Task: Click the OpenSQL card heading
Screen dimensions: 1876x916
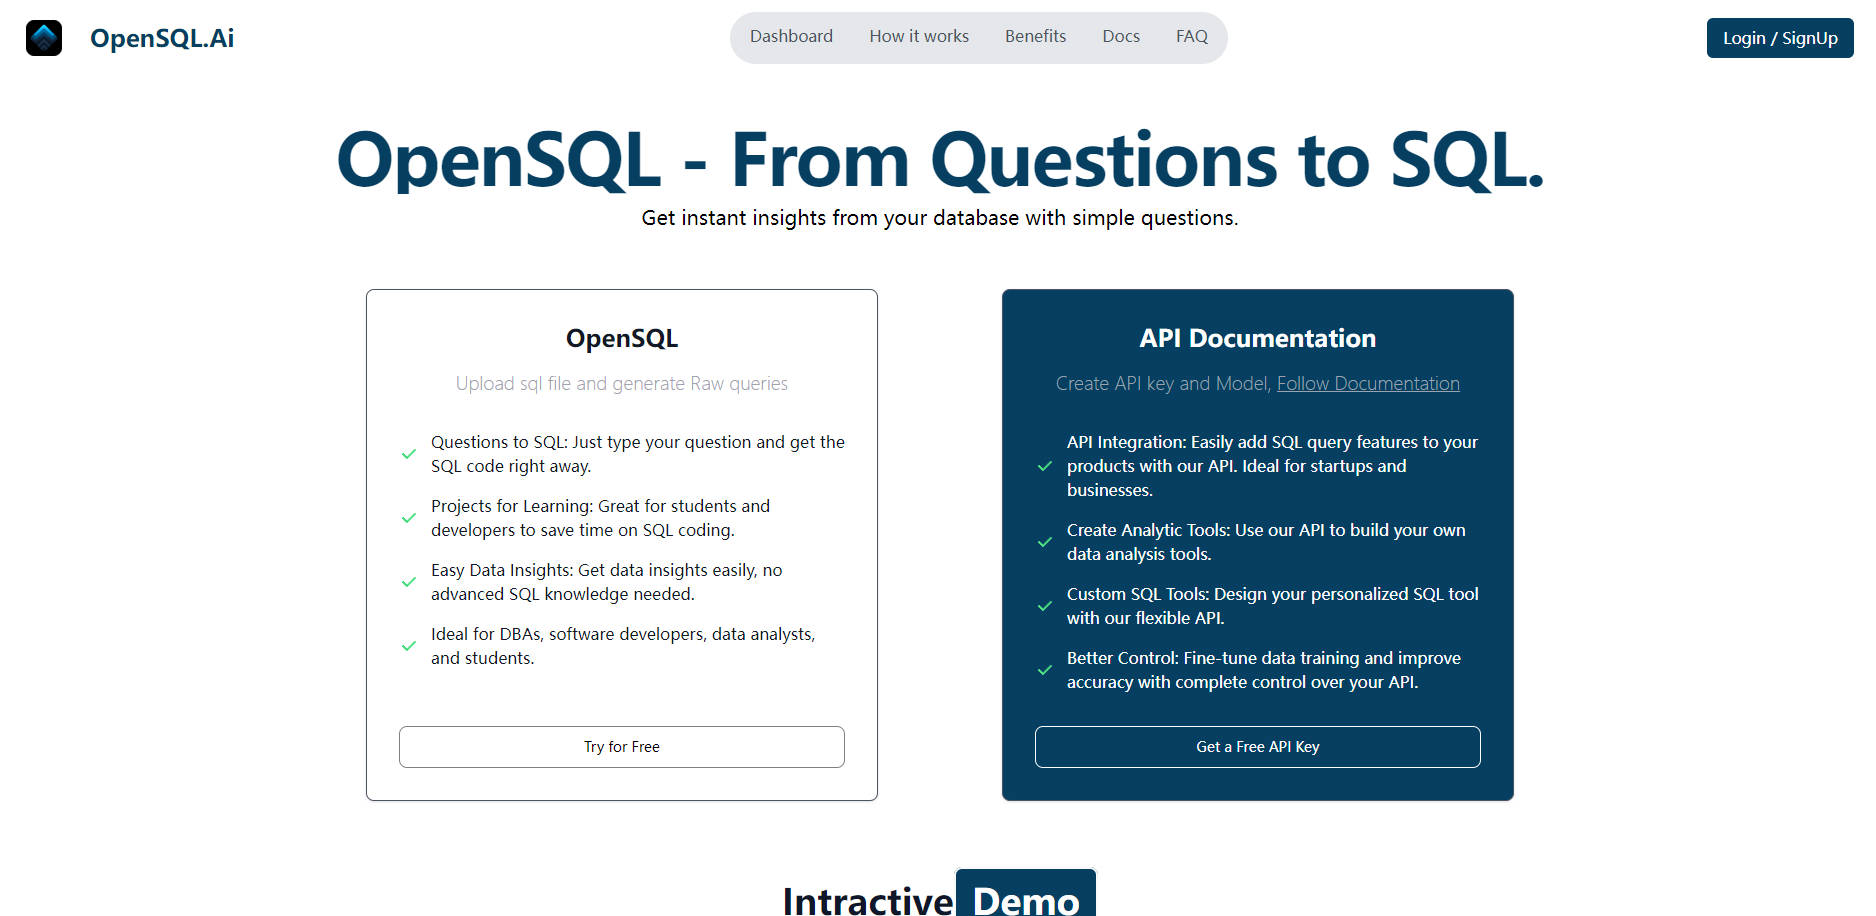Action: [x=621, y=338]
